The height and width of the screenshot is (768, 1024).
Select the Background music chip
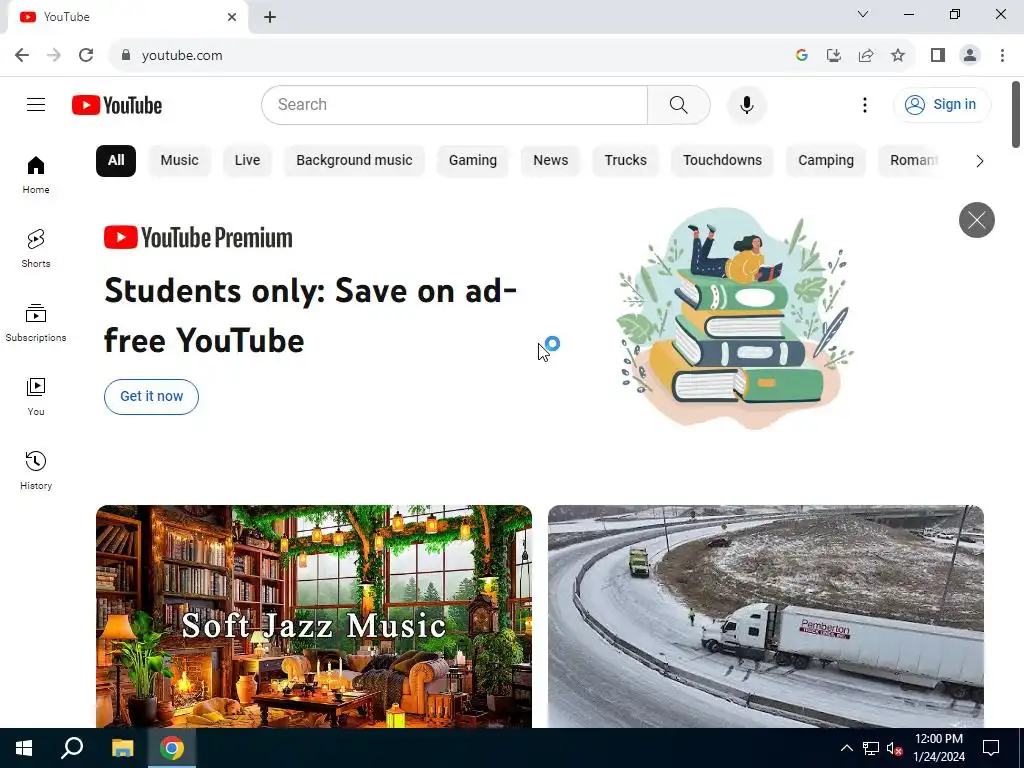pos(354,161)
